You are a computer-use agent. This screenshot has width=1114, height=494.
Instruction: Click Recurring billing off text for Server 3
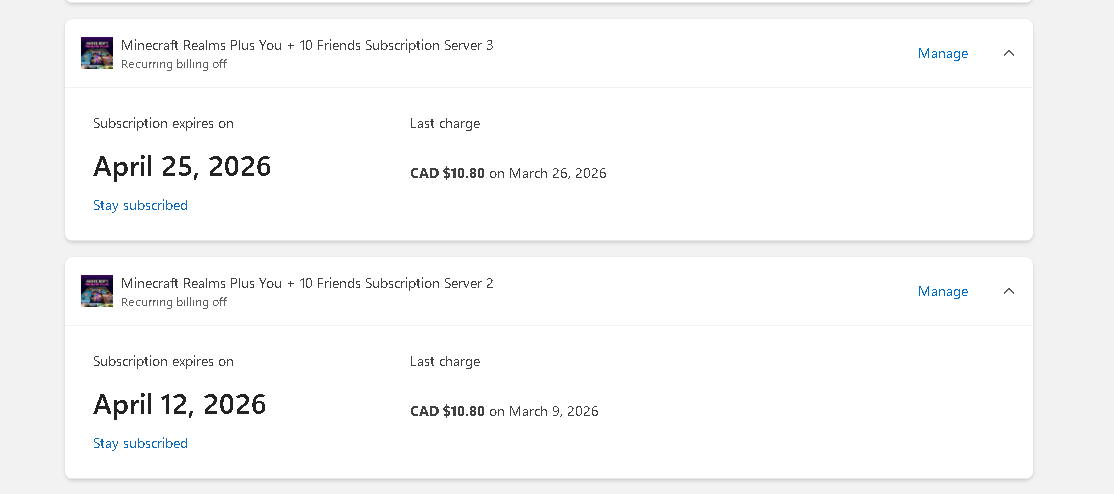click(x=174, y=64)
